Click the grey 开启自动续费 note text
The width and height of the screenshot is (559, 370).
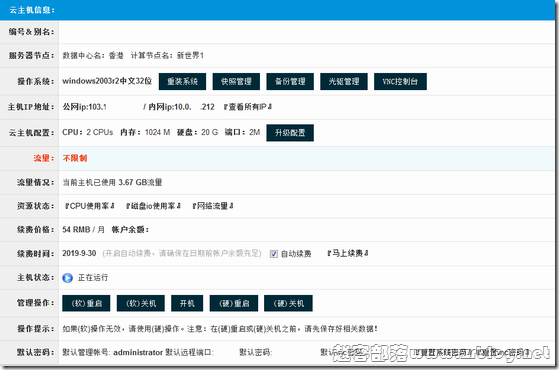tap(182, 253)
